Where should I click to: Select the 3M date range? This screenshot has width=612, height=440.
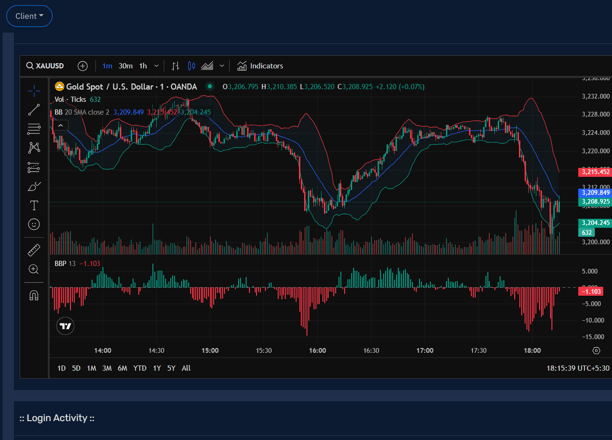pyautogui.click(x=107, y=368)
